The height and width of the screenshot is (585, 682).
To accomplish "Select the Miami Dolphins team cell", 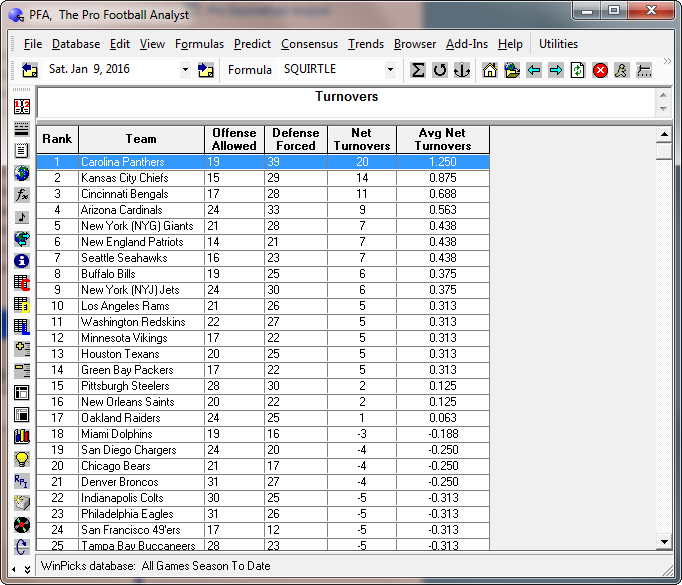I will [141, 434].
